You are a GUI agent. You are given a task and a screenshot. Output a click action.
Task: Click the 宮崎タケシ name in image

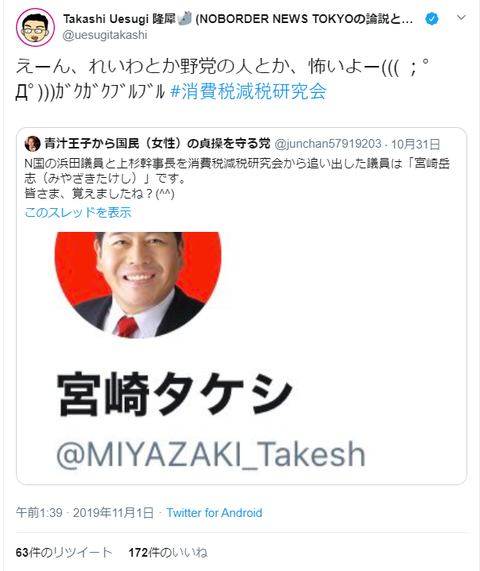click(174, 394)
